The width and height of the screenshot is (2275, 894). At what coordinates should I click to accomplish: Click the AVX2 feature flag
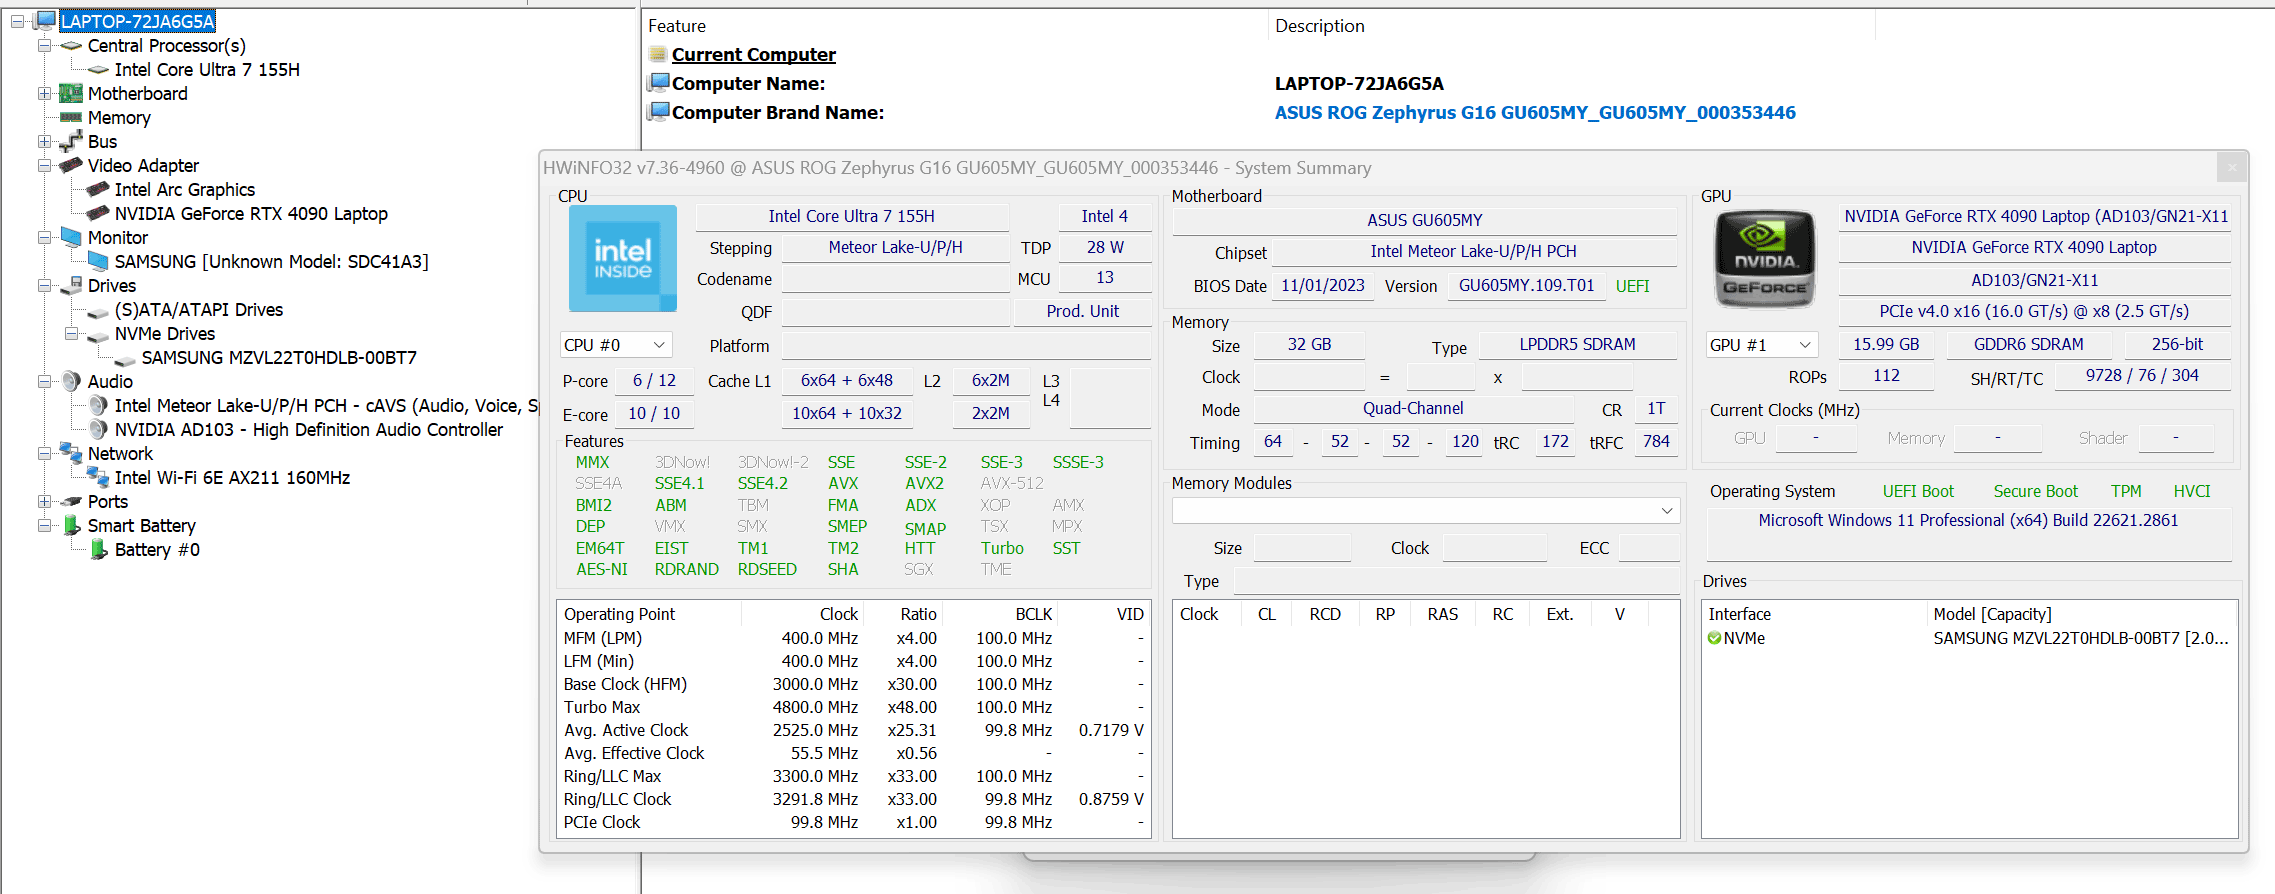[924, 483]
